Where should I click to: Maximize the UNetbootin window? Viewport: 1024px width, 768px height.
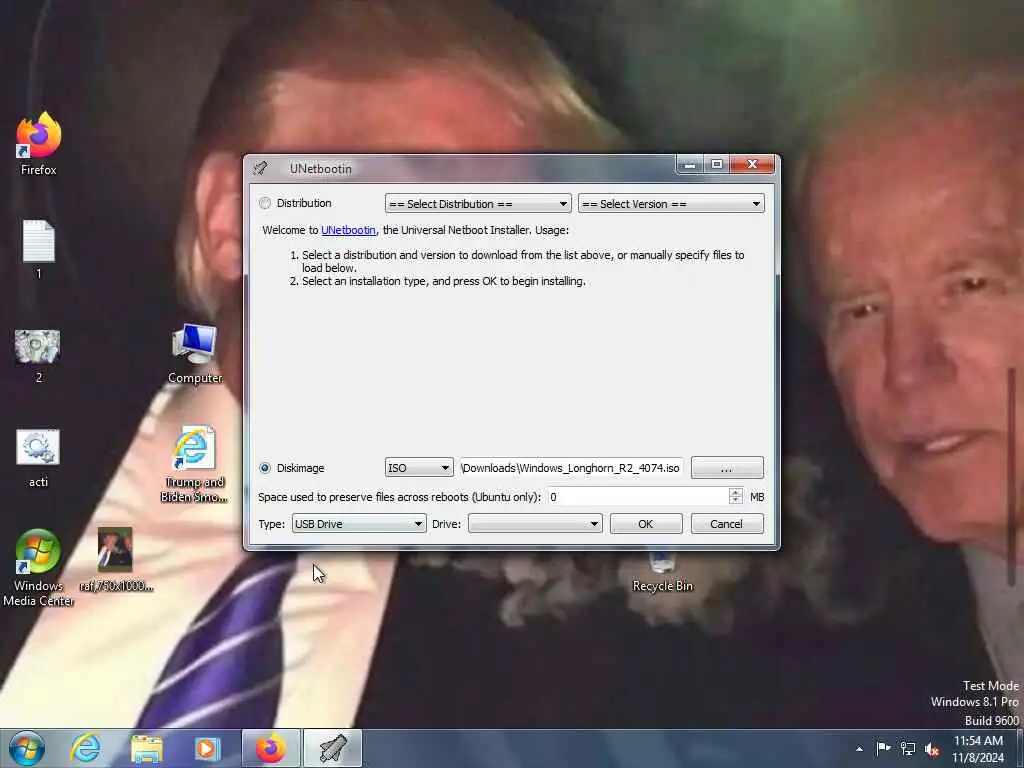[x=716, y=165]
